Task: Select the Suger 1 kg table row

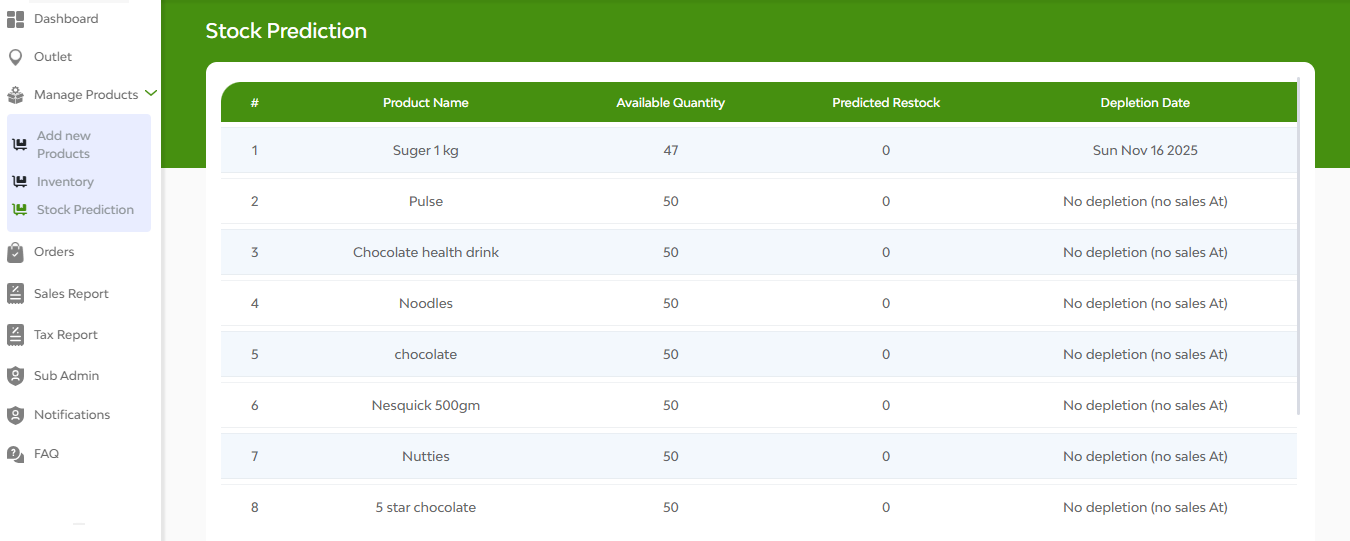Action: [x=759, y=150]
